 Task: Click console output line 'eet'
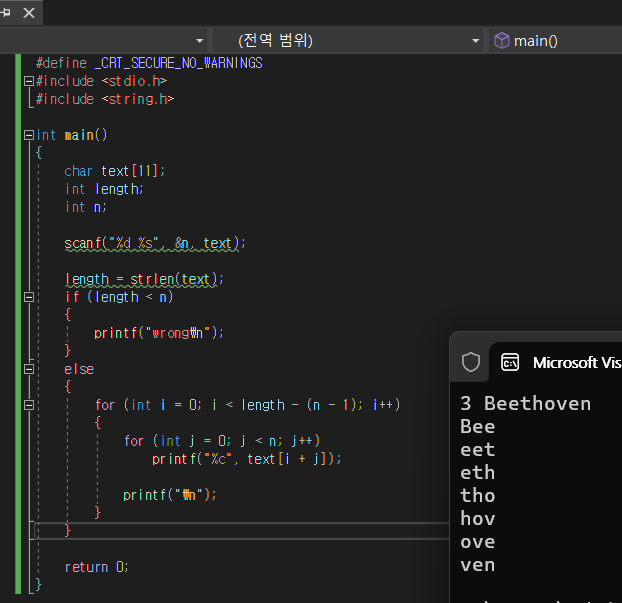point(478,449)
